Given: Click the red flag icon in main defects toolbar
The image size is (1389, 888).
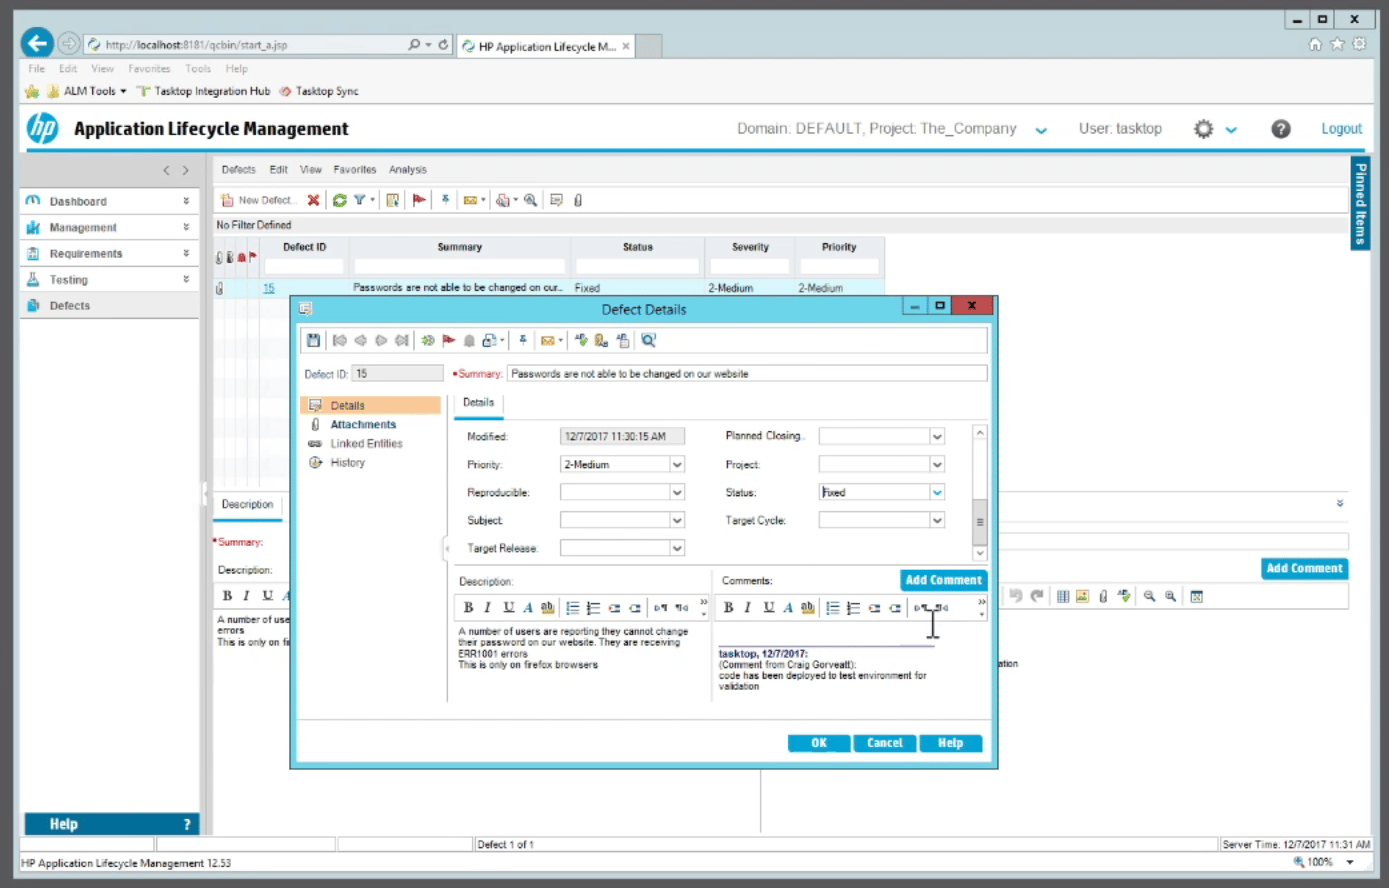Looking at the screenshot, I should 419,200.
